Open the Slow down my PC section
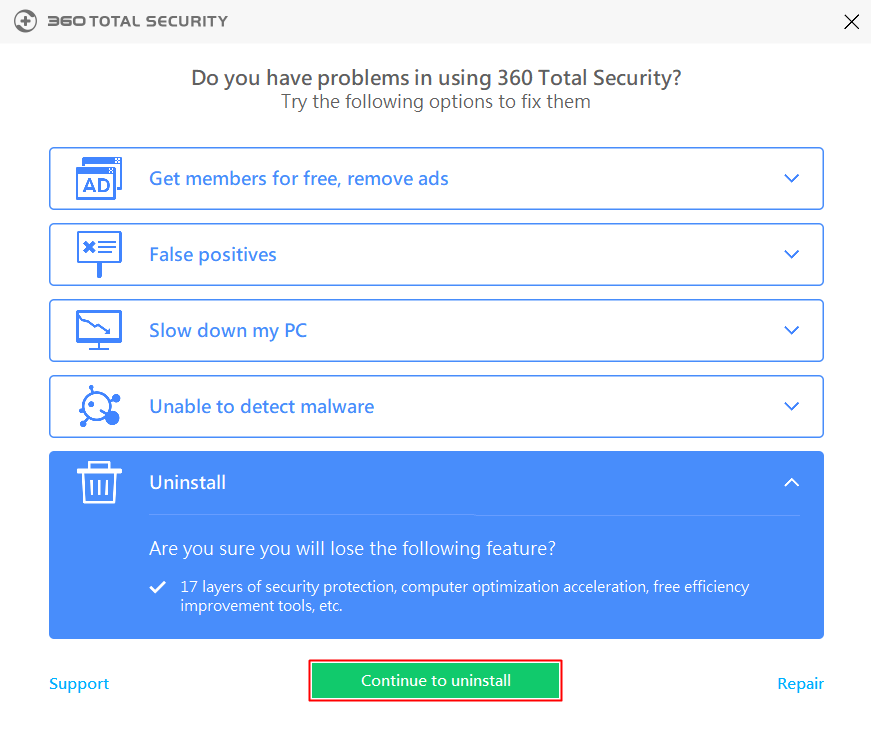Viewport: 871px width, 737px height. tap(791, 330)
